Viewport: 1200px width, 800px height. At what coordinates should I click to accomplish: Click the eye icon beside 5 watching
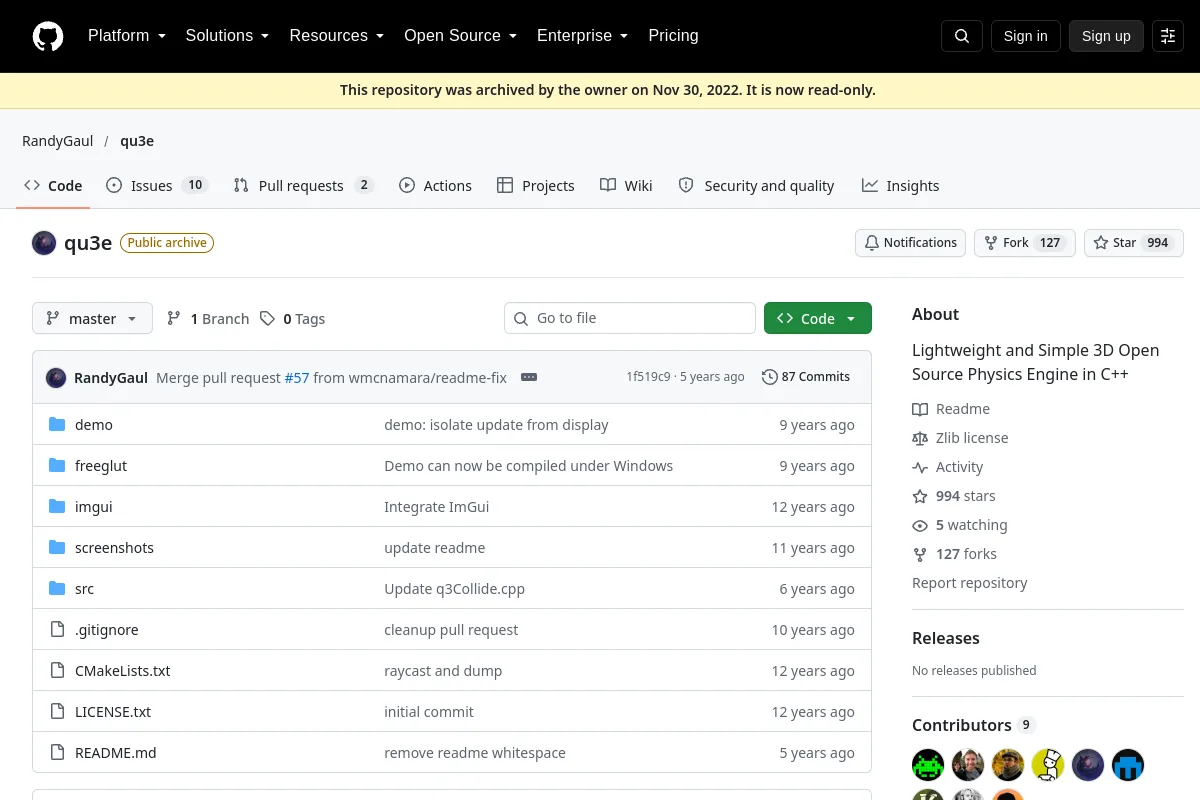(920, 525)
